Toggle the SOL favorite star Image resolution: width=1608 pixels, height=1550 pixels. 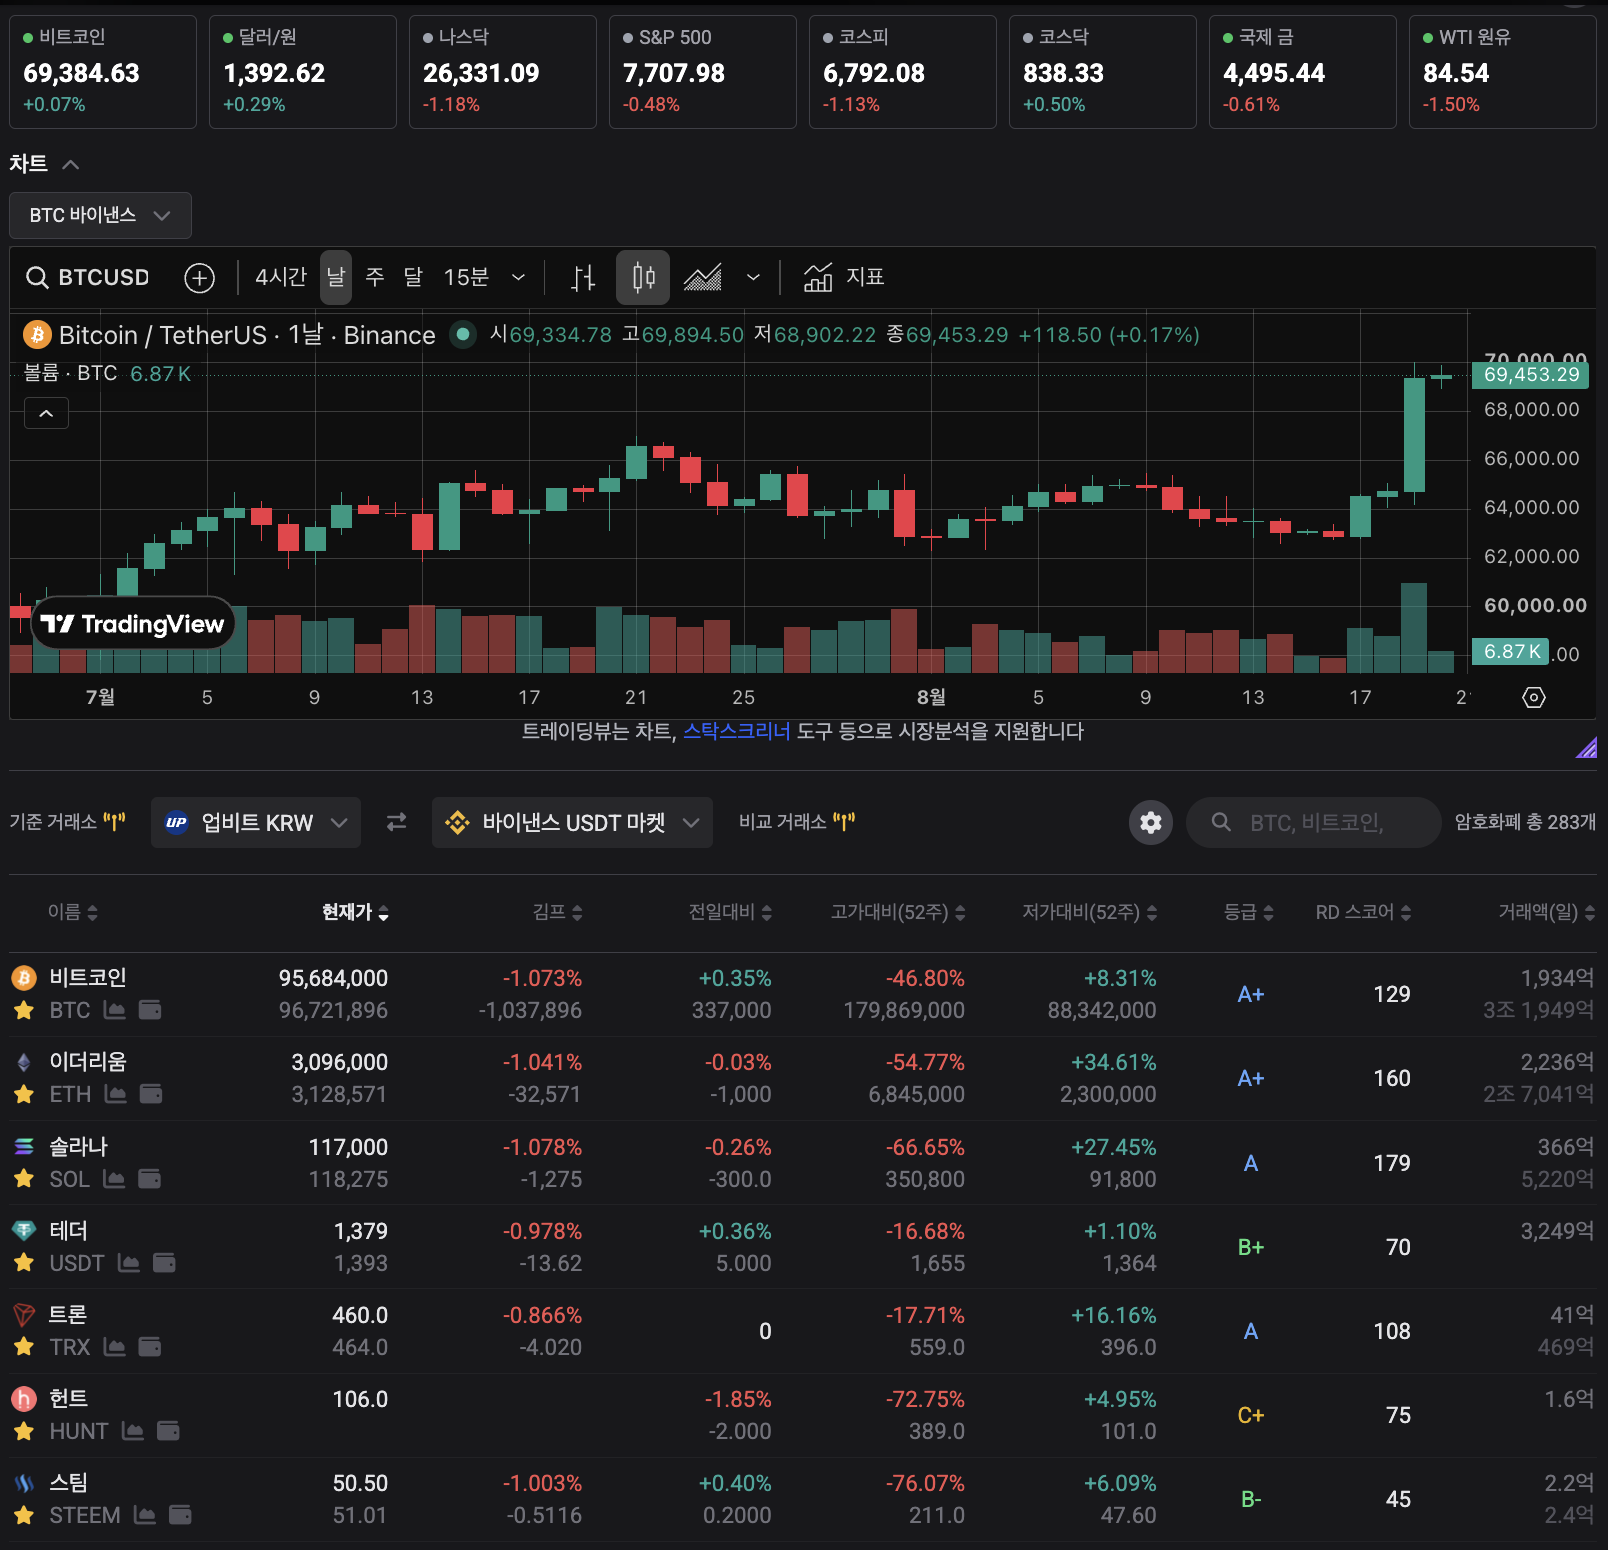24,1179
